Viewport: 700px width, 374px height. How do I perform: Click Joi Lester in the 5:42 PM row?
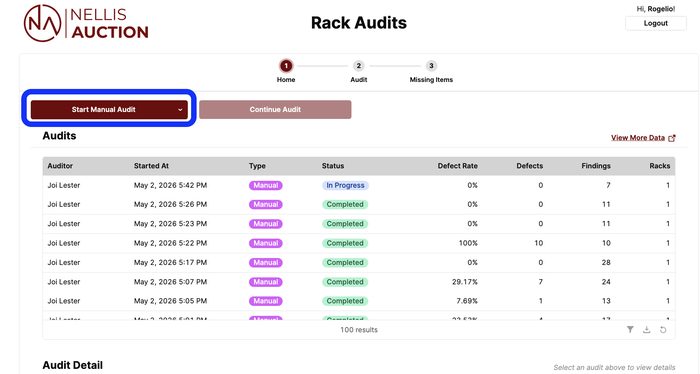click(x=64, y=185)
